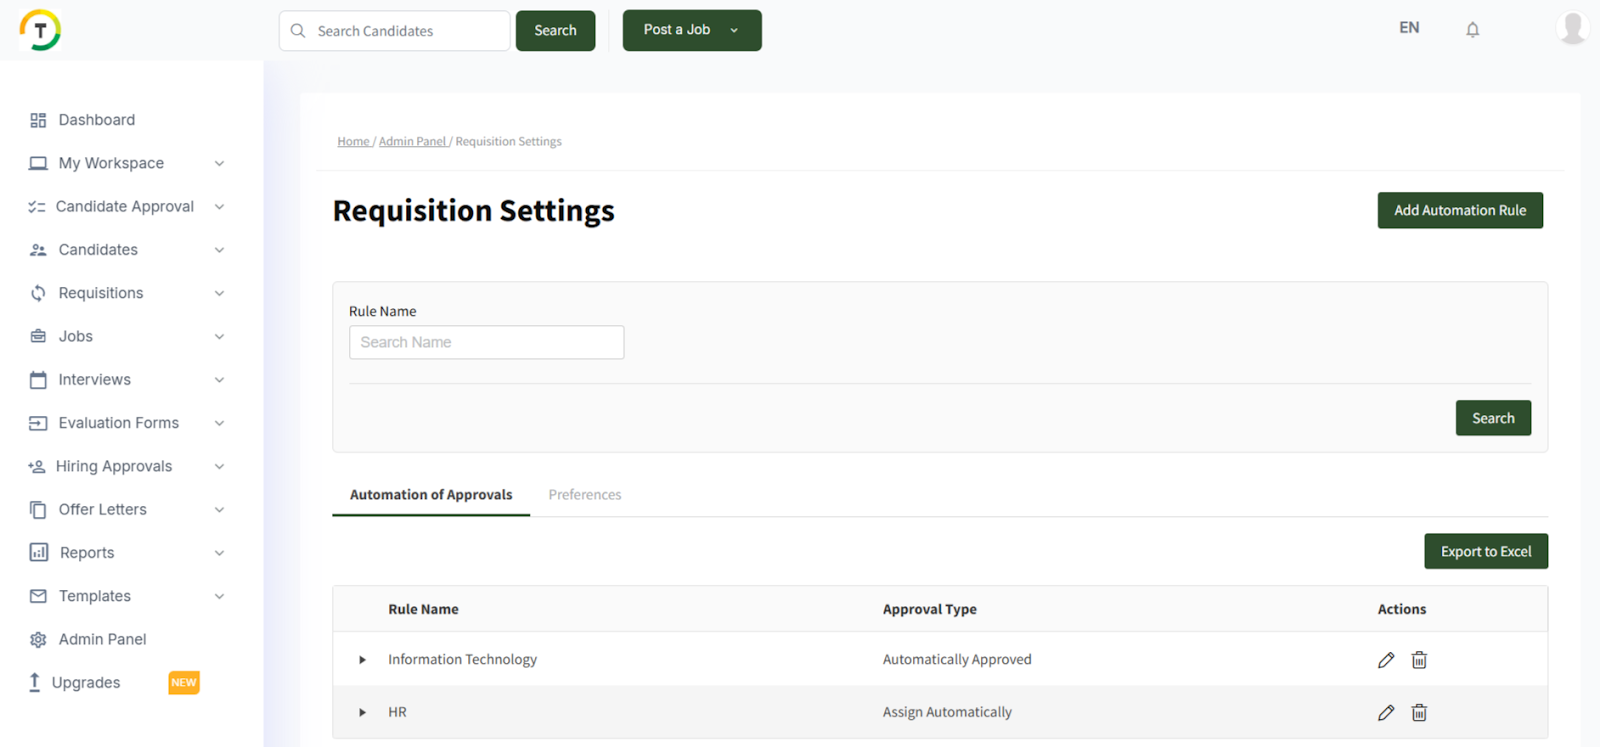
Task: Switch to the Preferences tab
Action: tap(584, 495)
